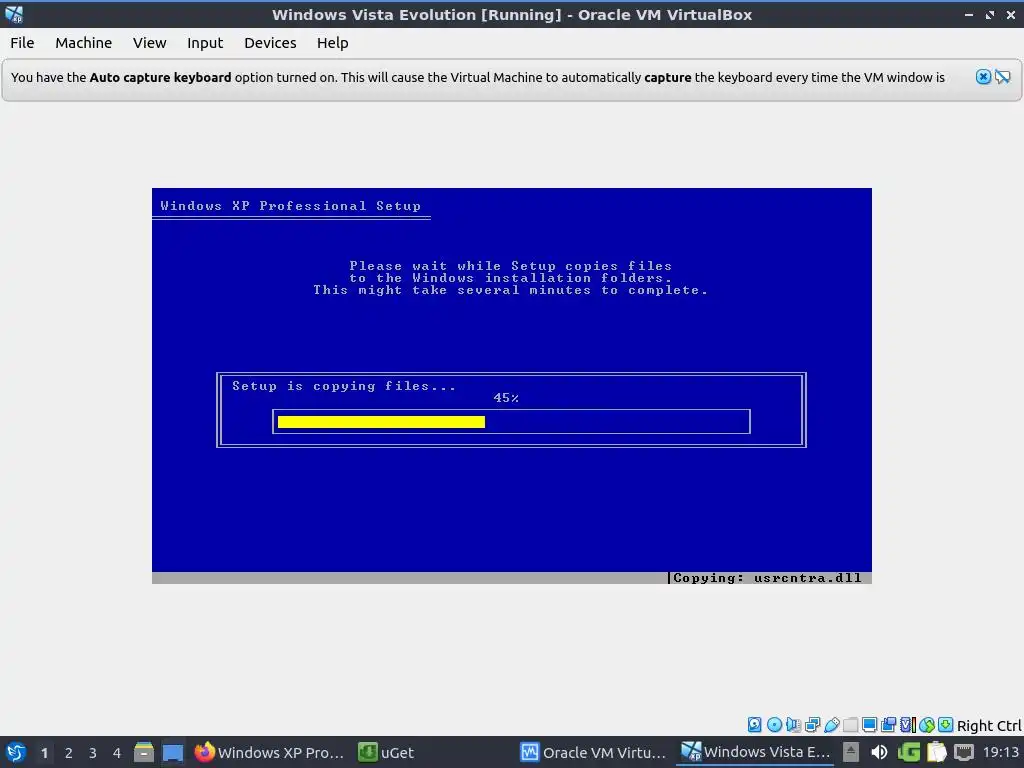Click the wired network tray icon
This screenshot has width=1024, height=768.
964,752
